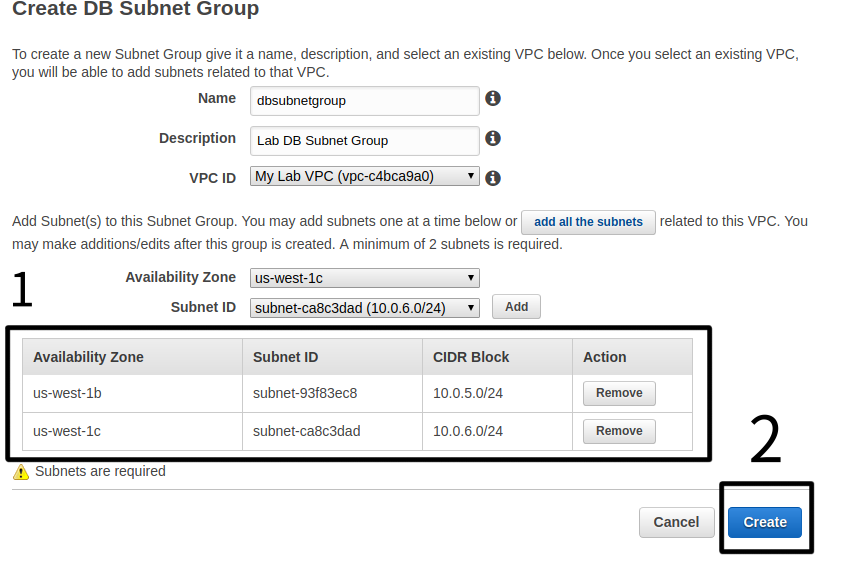Remove the us-west-1b subnet row

[x=619, y=393]
